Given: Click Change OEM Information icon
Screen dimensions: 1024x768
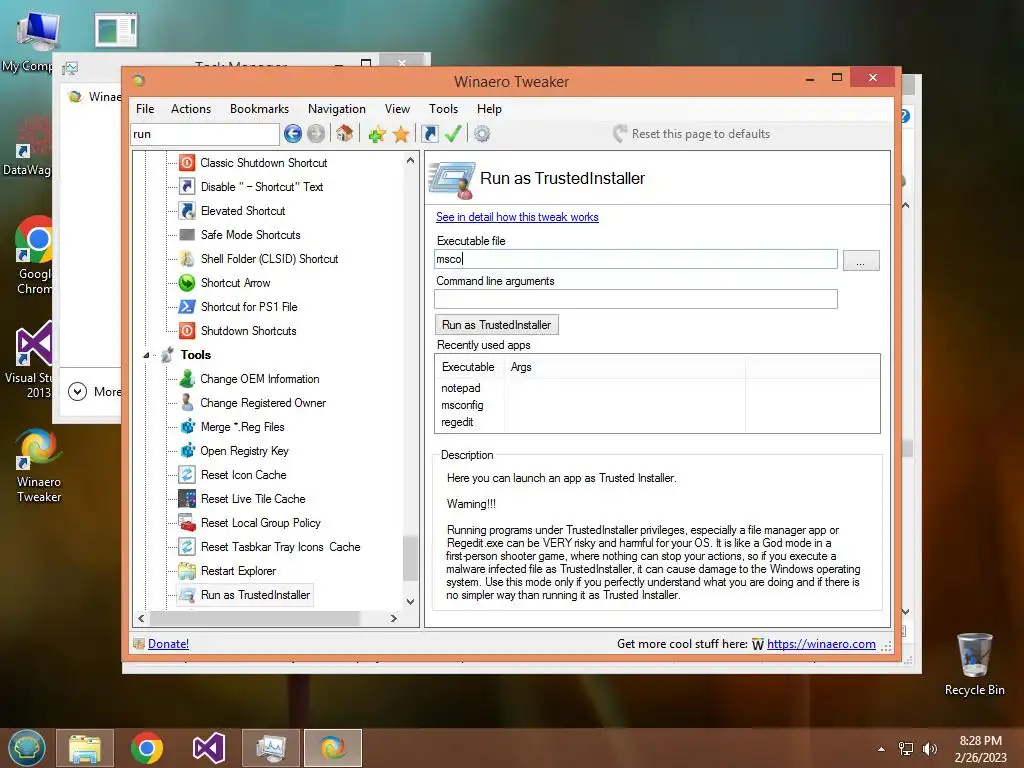Looking at the screenshot, I should point(187,379).
